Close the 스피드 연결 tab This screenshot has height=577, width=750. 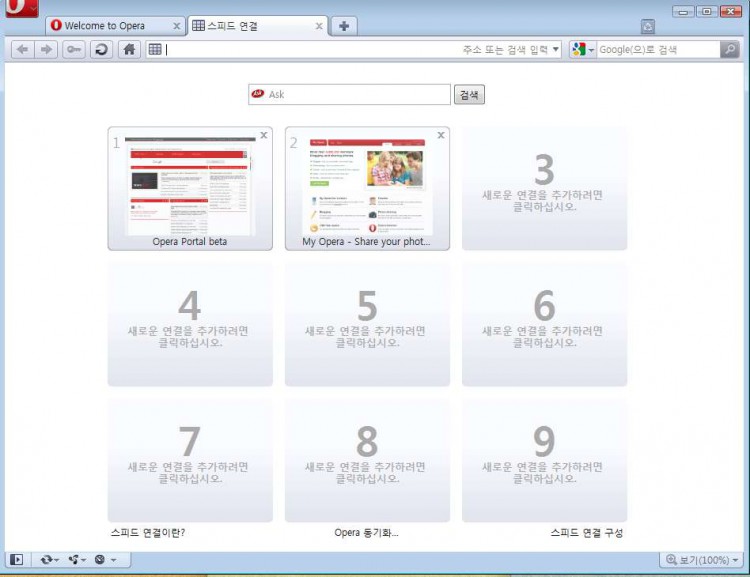(x=319, y=26)
